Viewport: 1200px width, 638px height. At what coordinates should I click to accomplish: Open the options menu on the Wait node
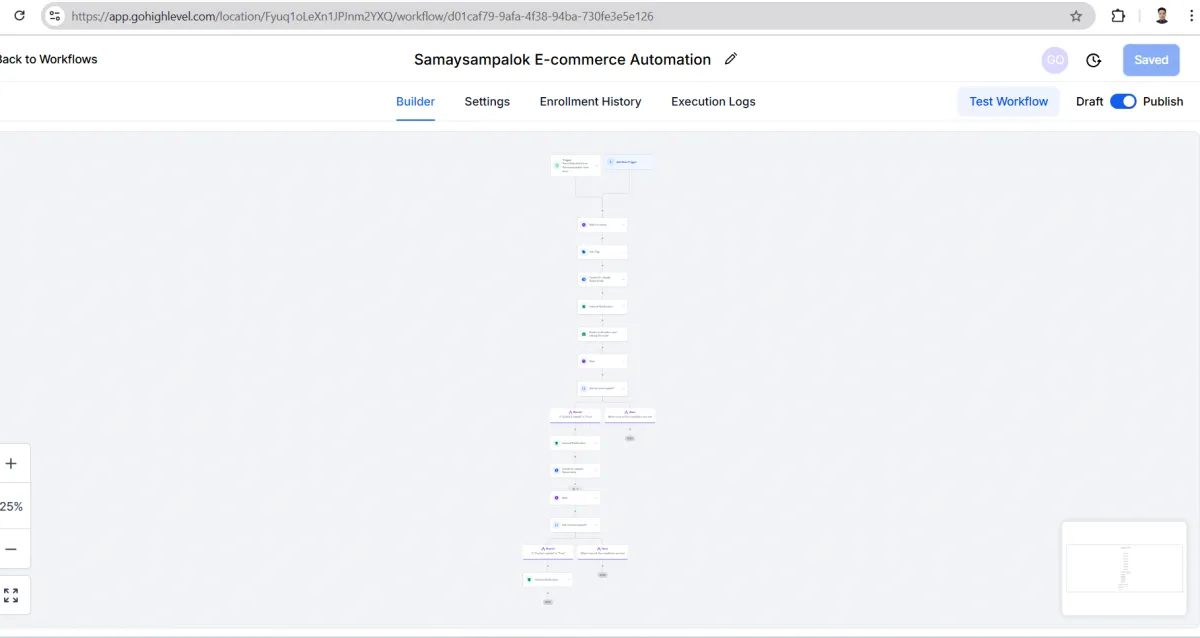pyautogui.click(x=624, y=359)
